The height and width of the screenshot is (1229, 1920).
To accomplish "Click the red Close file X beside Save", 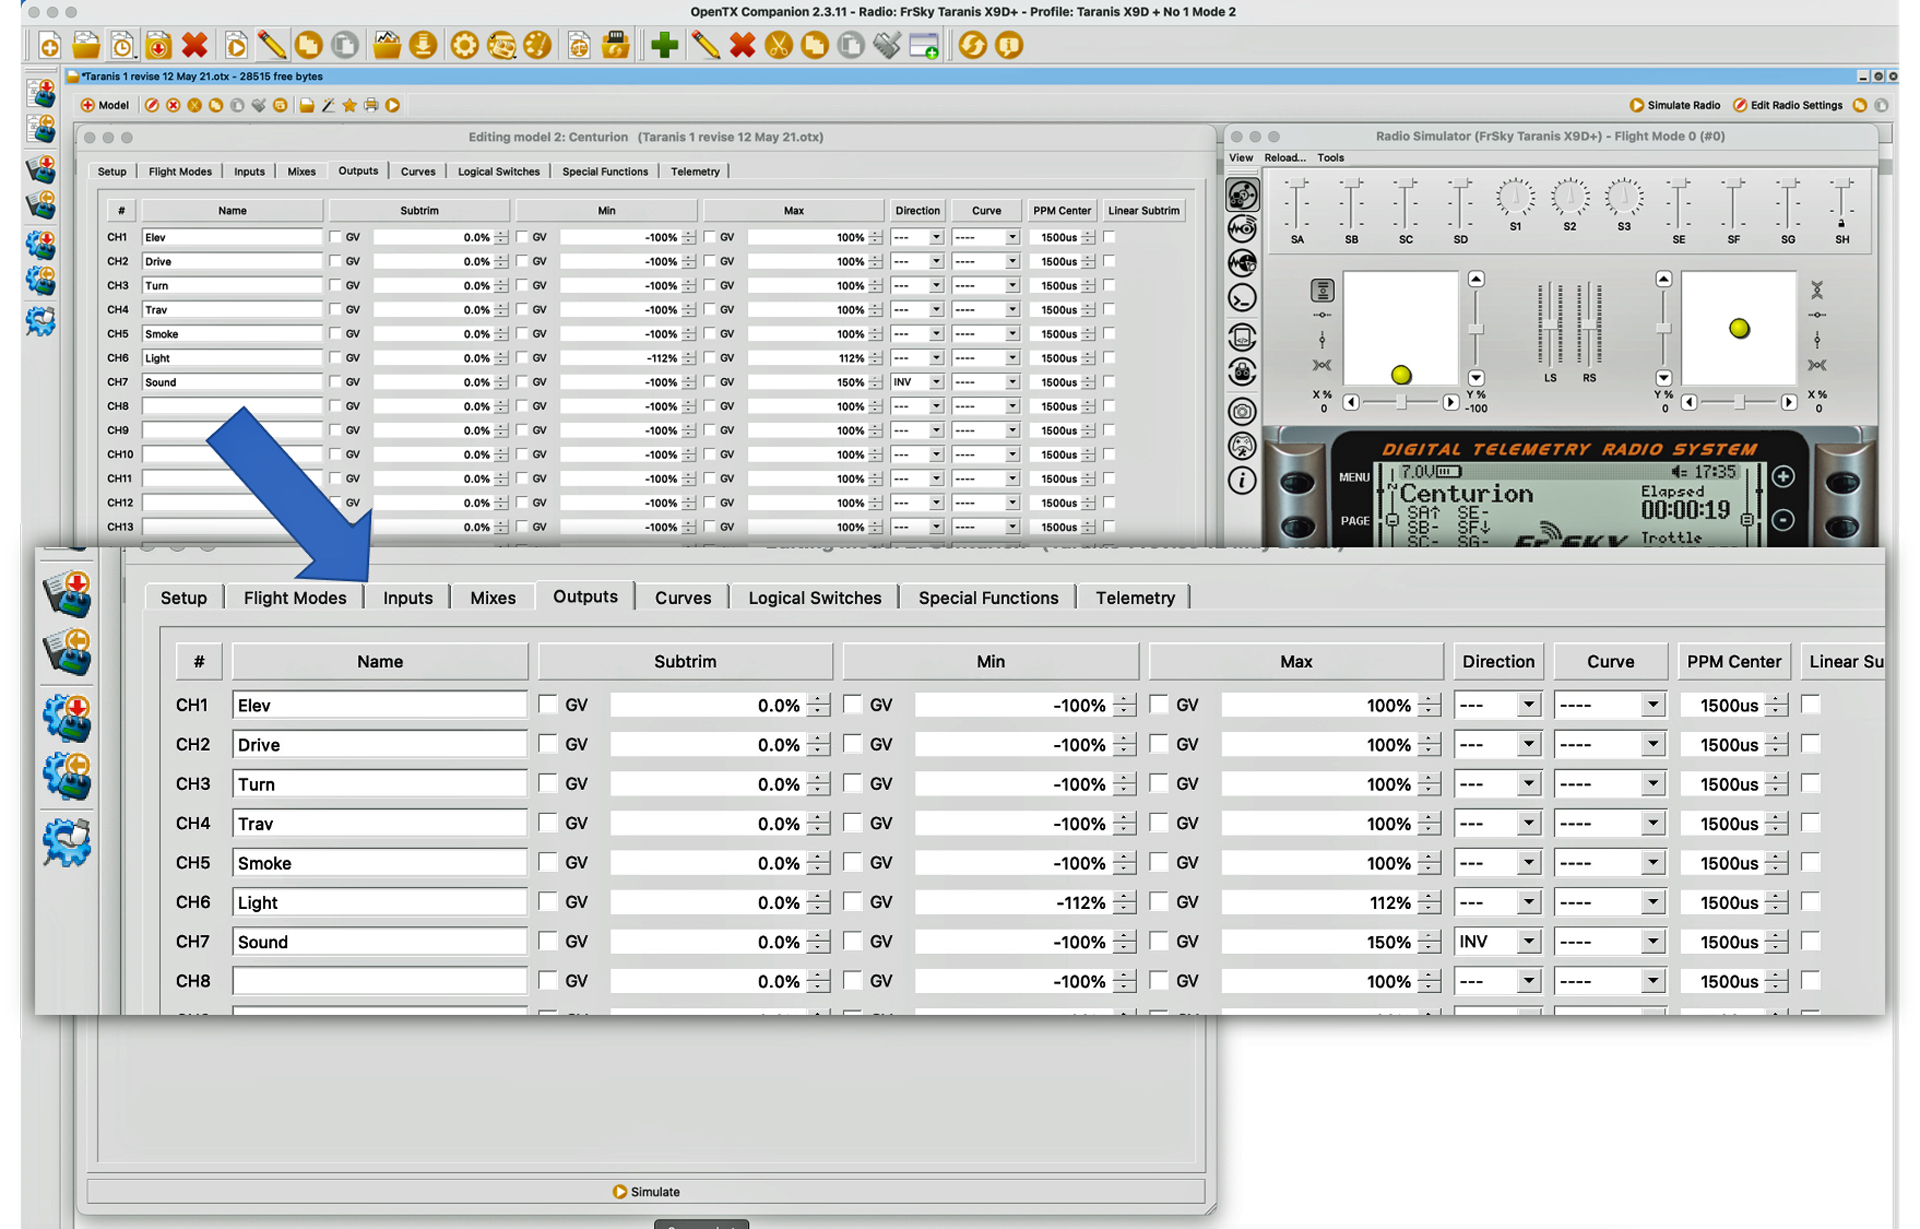I will pos(194,45).
